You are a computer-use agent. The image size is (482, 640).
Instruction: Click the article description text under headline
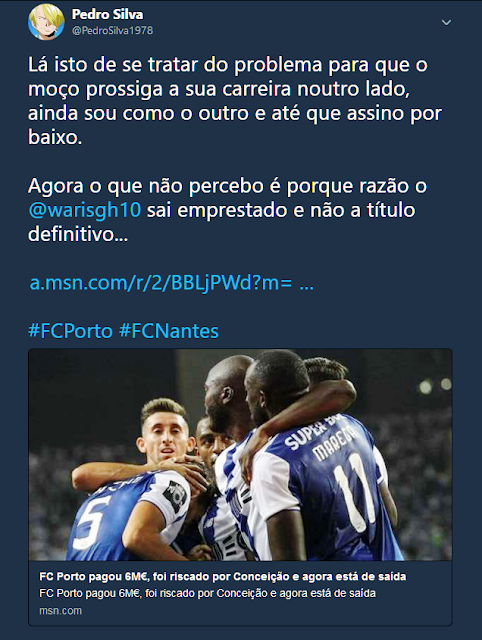click(x=207, y=593)
